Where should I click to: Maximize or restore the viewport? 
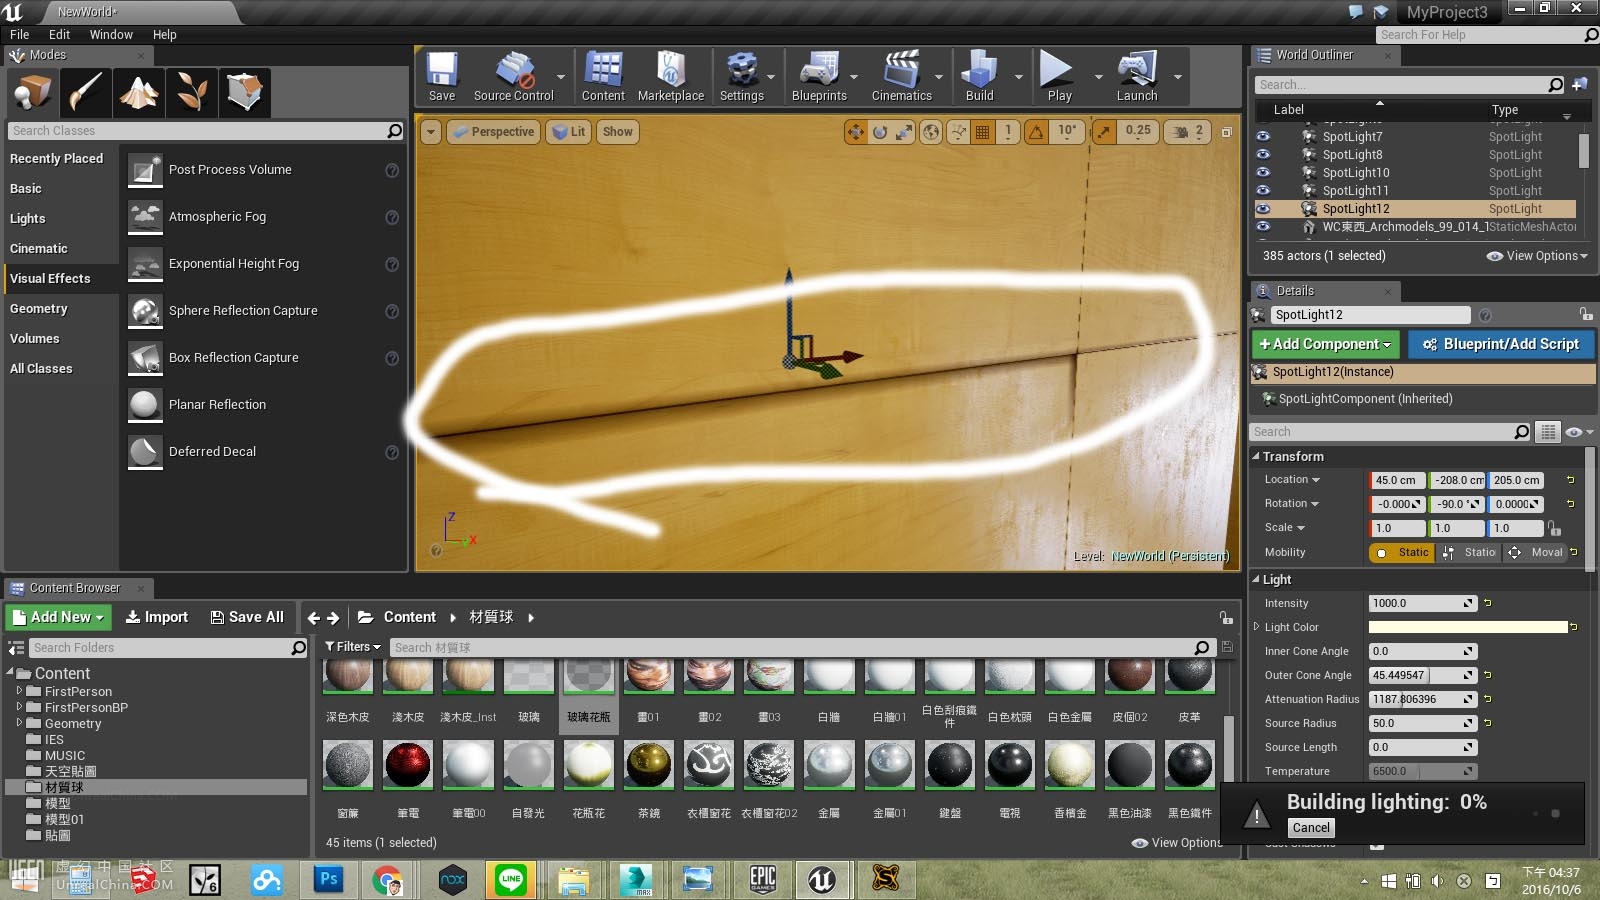(x=1227, y=132)
